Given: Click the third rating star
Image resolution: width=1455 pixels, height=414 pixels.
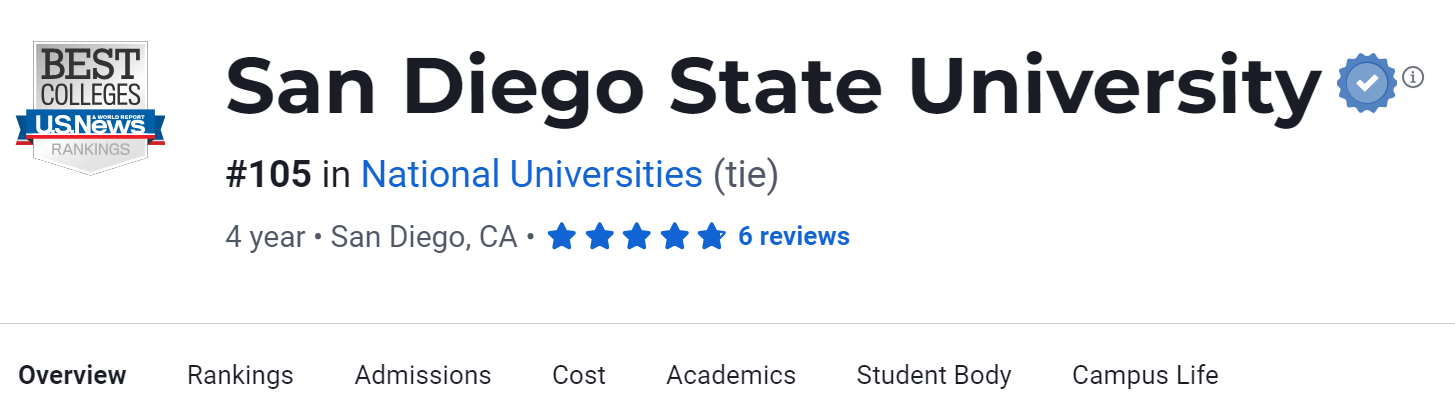Looking at the screenshot, I should click(637, 237).
